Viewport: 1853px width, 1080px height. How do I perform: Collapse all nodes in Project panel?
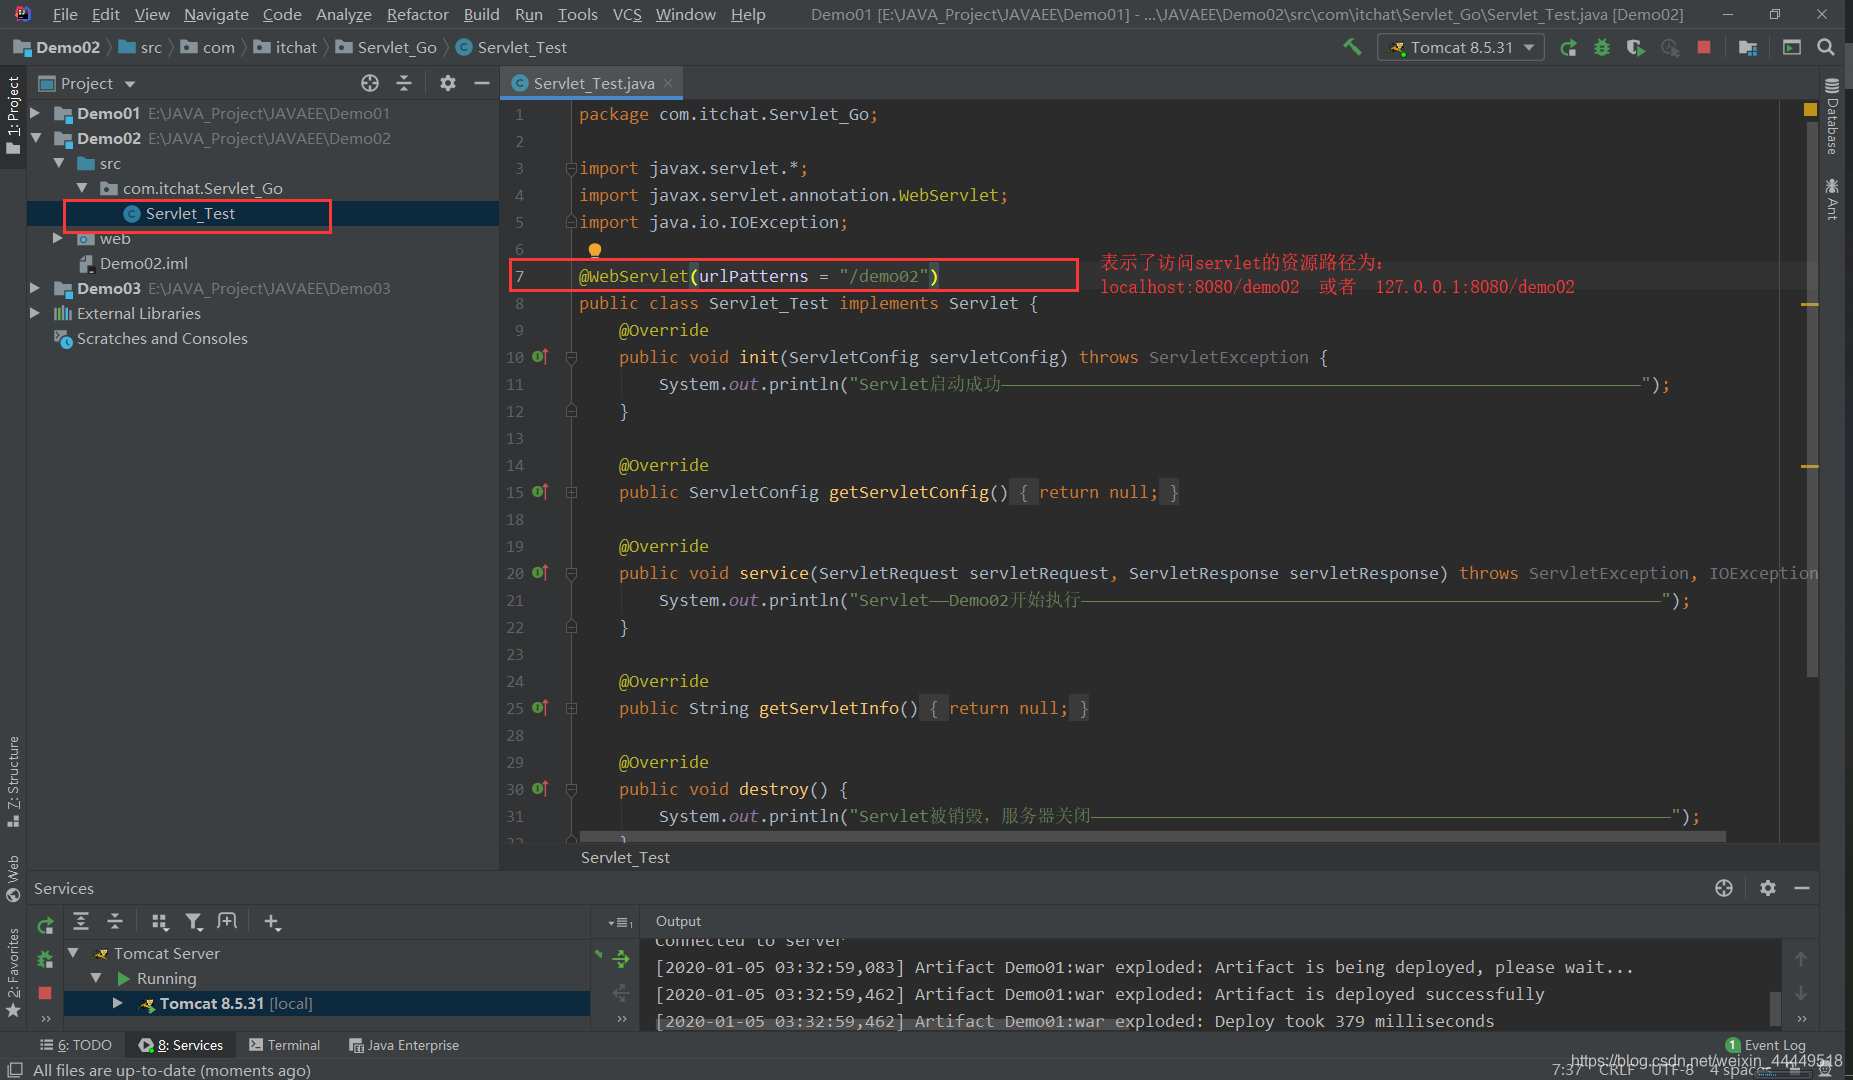point(404,83)
